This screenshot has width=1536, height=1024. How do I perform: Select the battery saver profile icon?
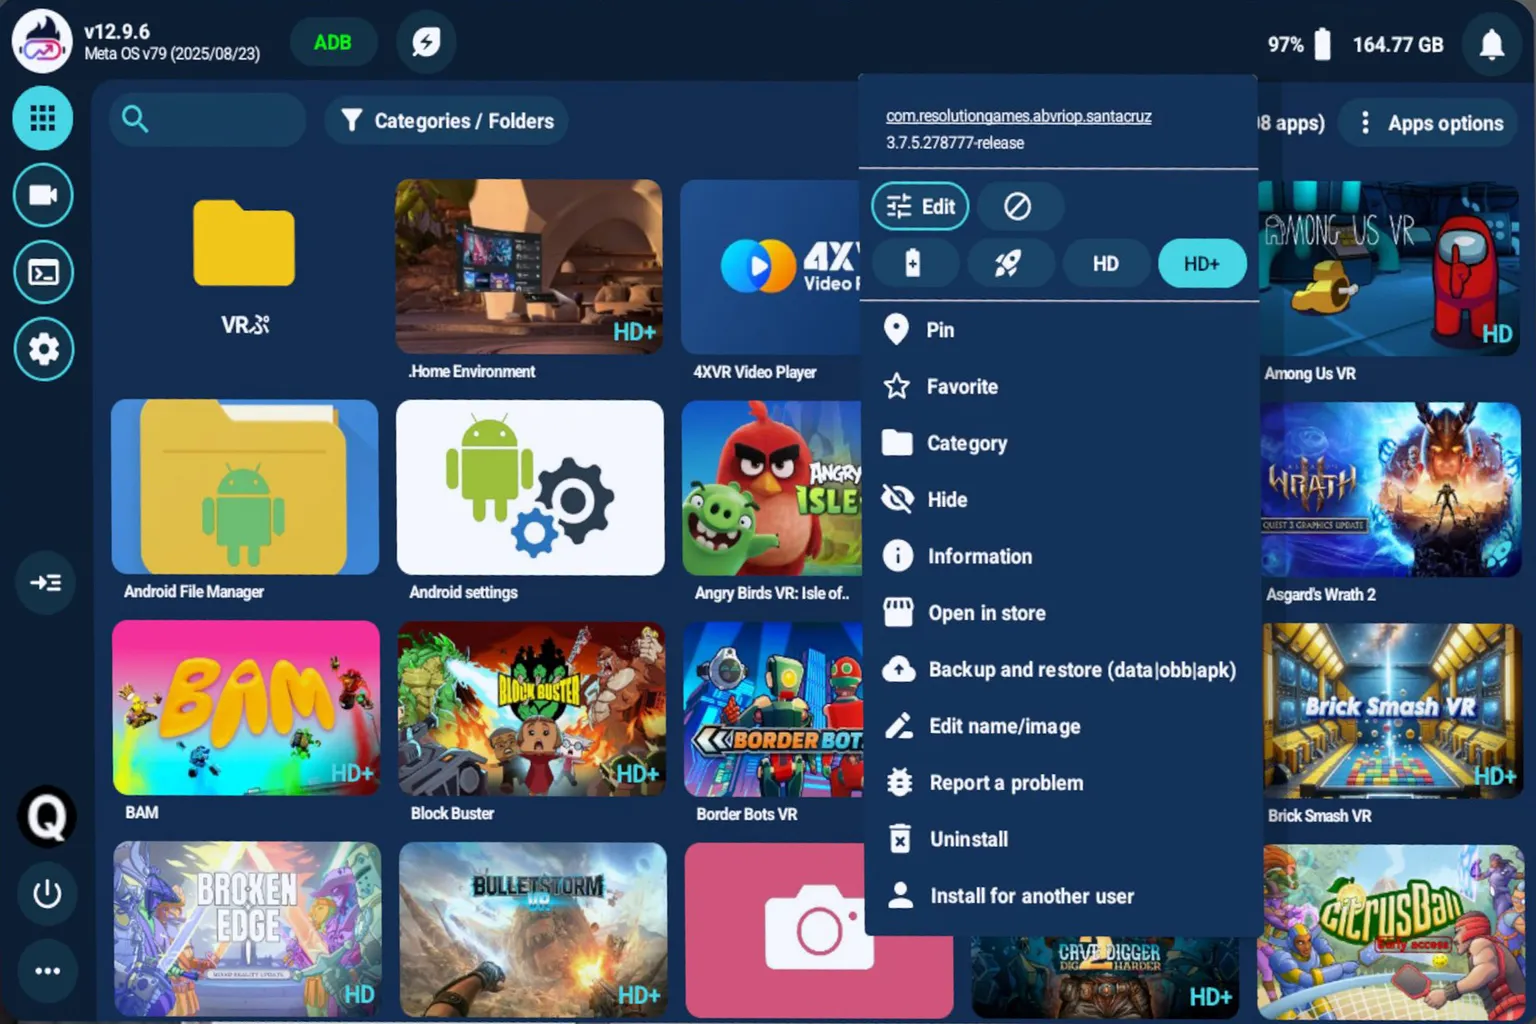913,264
